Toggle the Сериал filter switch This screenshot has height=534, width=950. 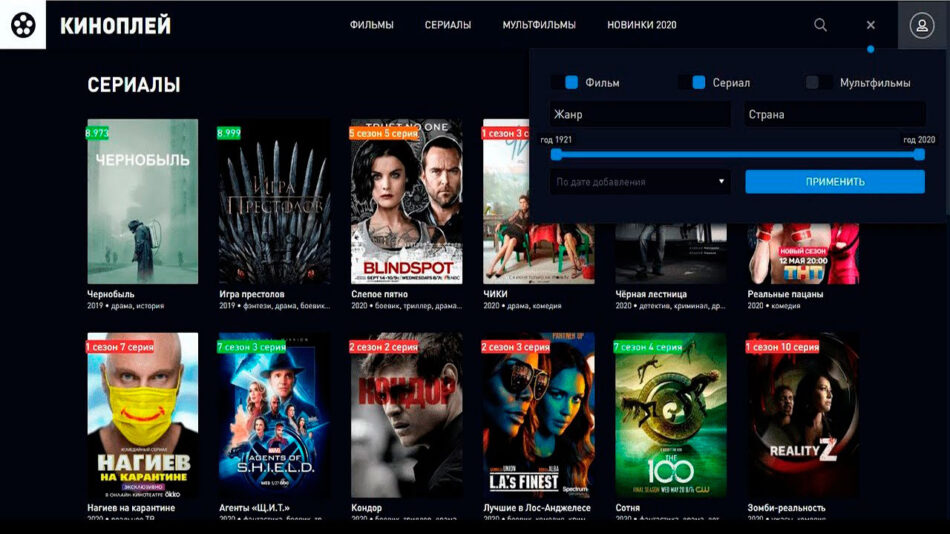[x=692, y=83]
